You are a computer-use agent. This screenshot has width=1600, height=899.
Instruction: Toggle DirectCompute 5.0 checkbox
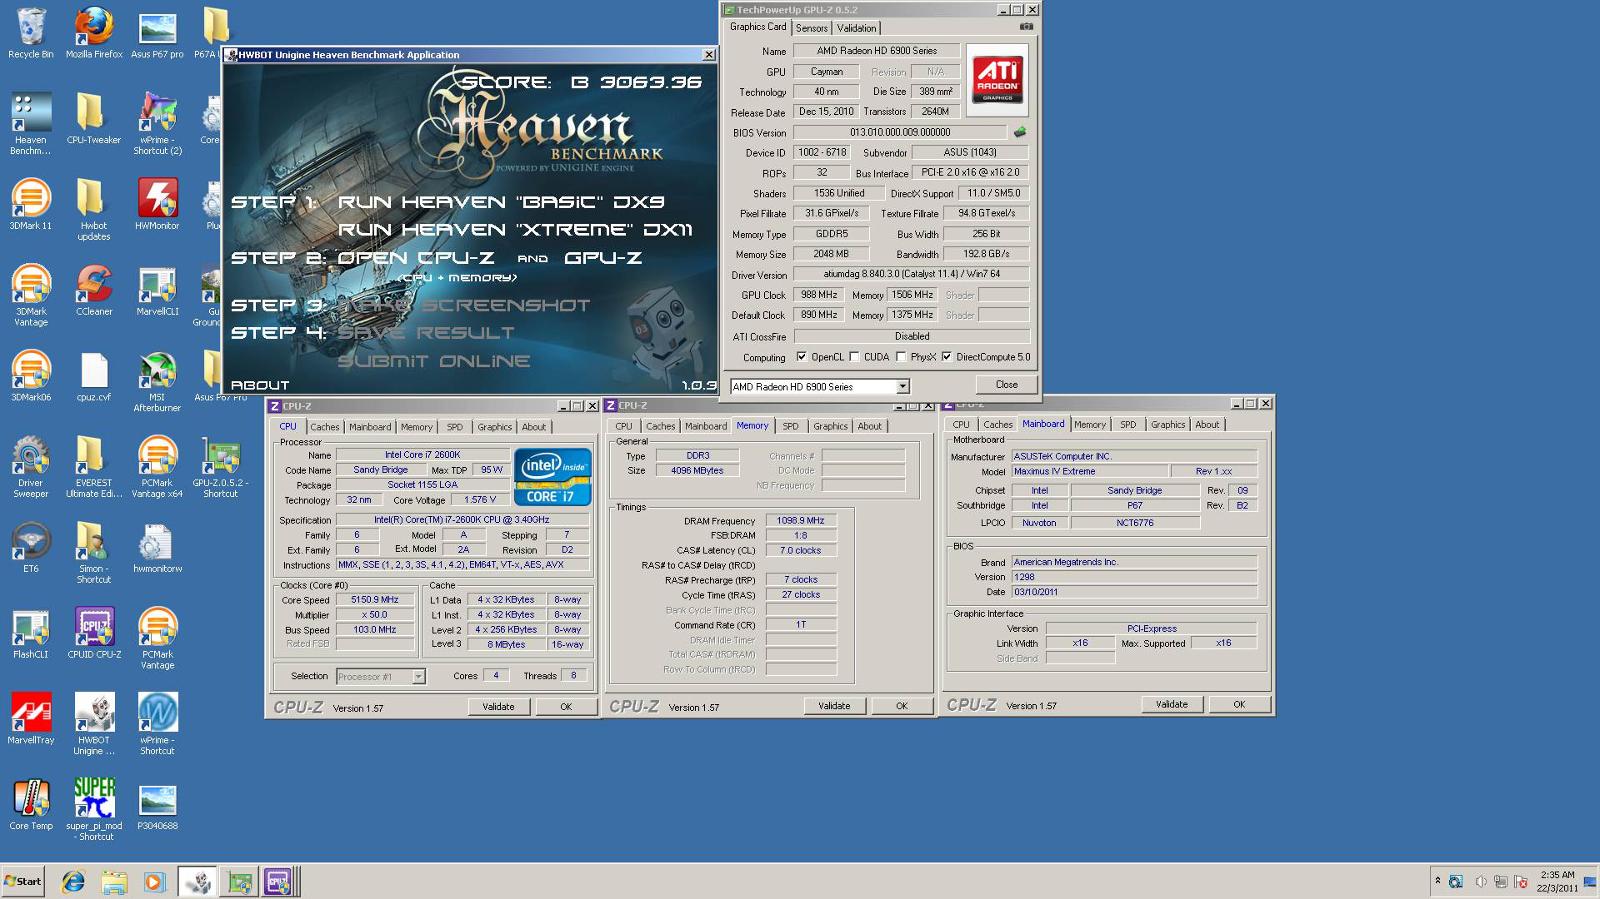[x=946, y=357]
